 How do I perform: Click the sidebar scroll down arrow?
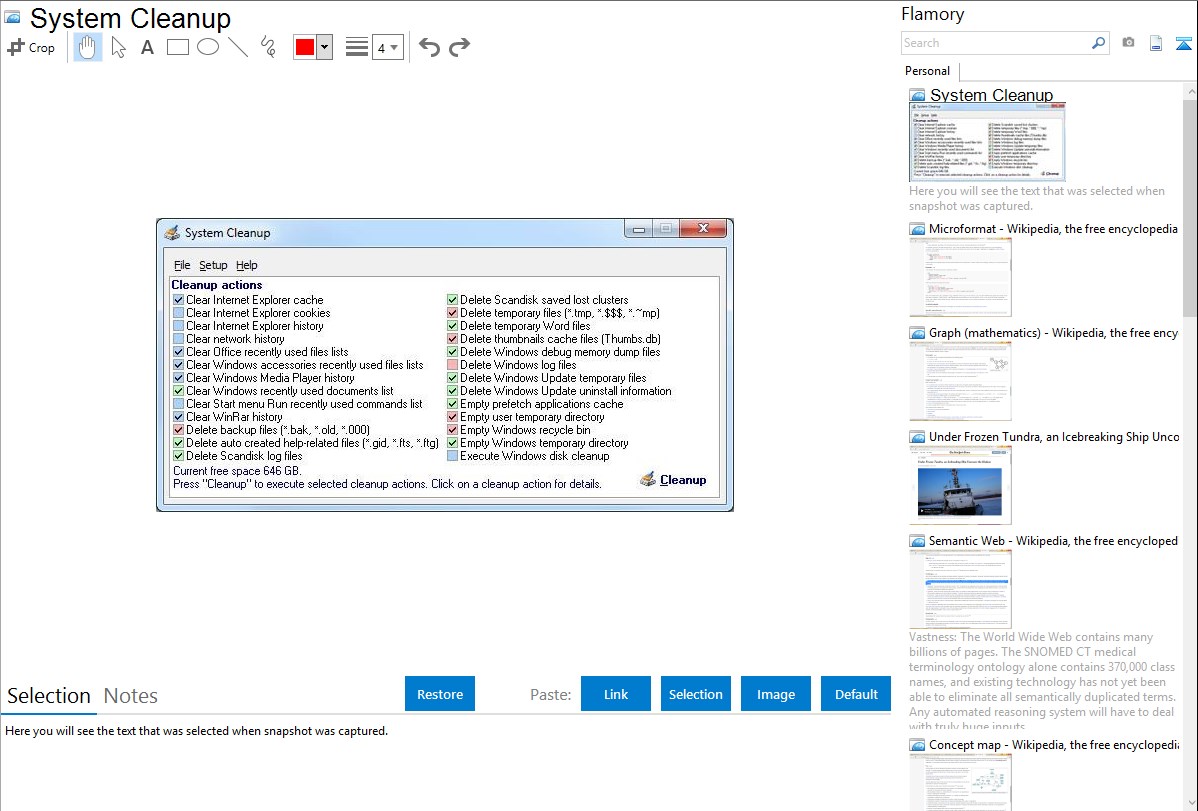coord(1190,803)
